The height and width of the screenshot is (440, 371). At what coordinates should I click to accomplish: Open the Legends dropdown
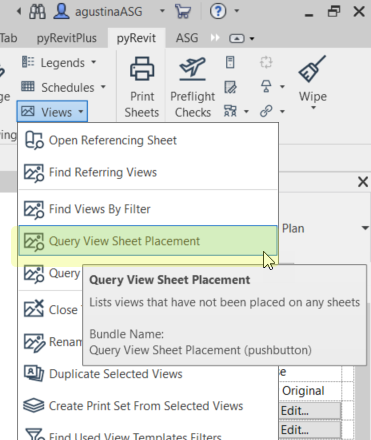click(59, 62)
